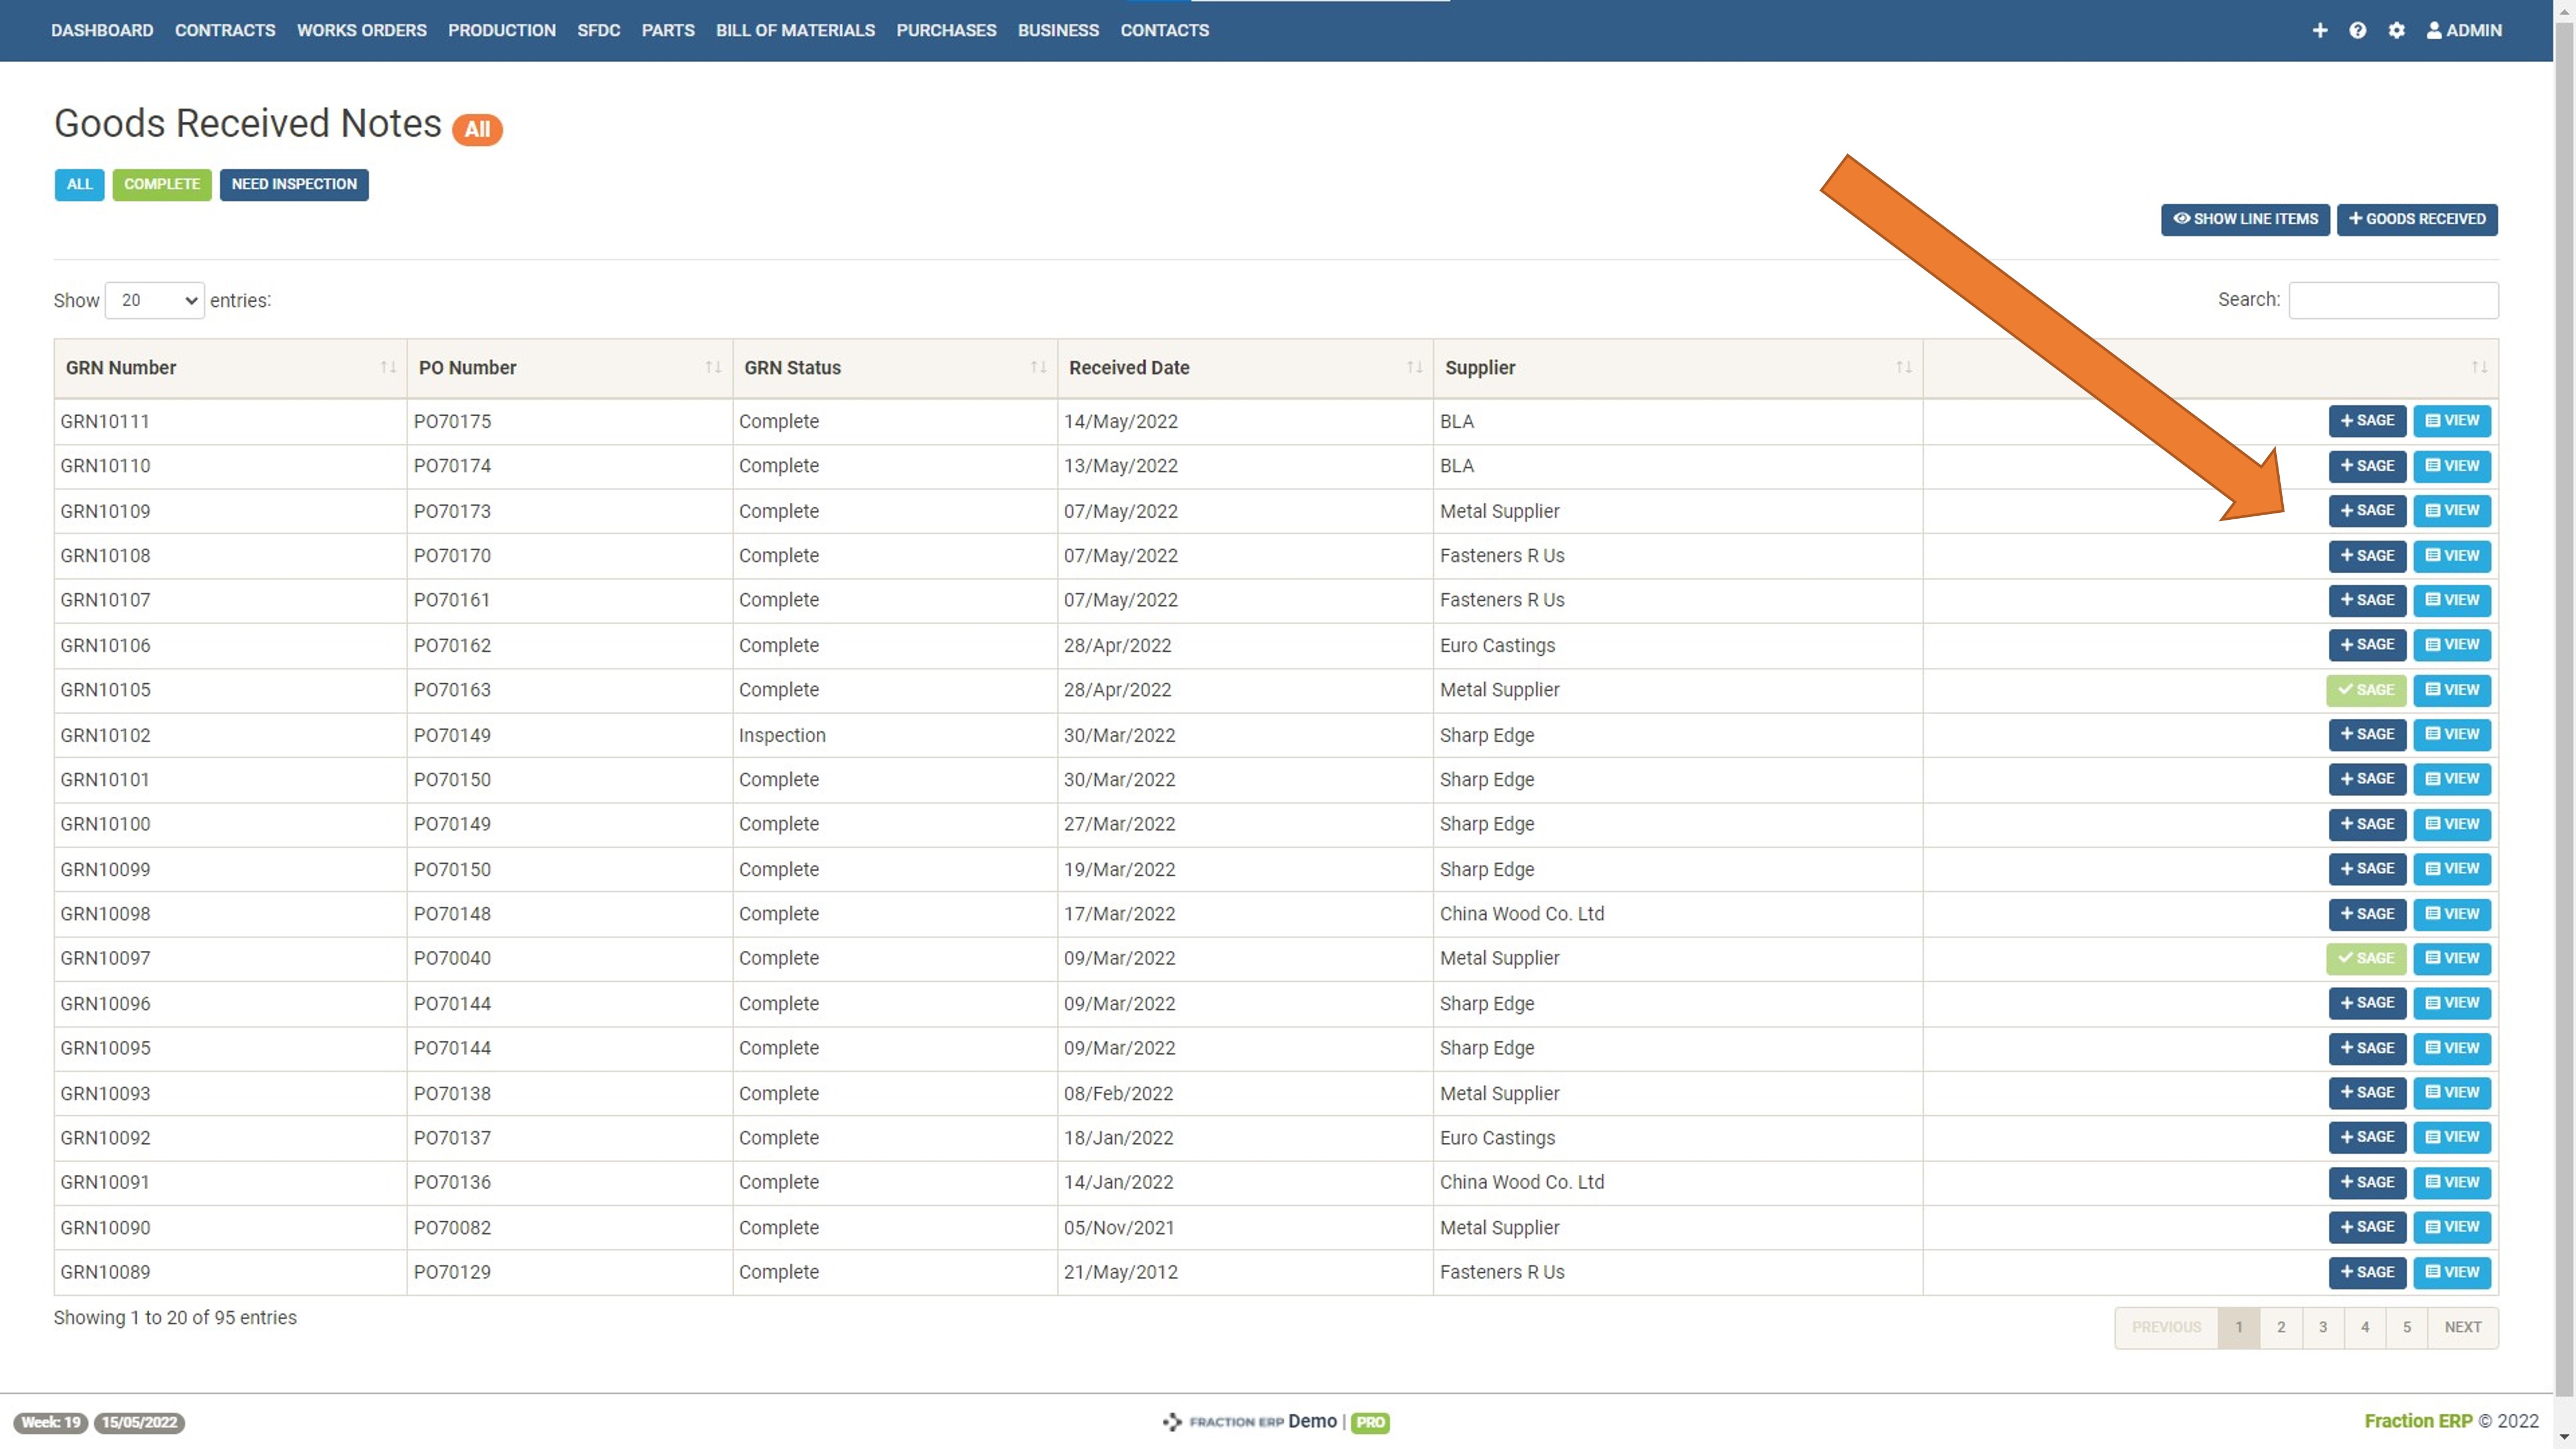Click the Goods Received button

click(x=2416, y=219)
